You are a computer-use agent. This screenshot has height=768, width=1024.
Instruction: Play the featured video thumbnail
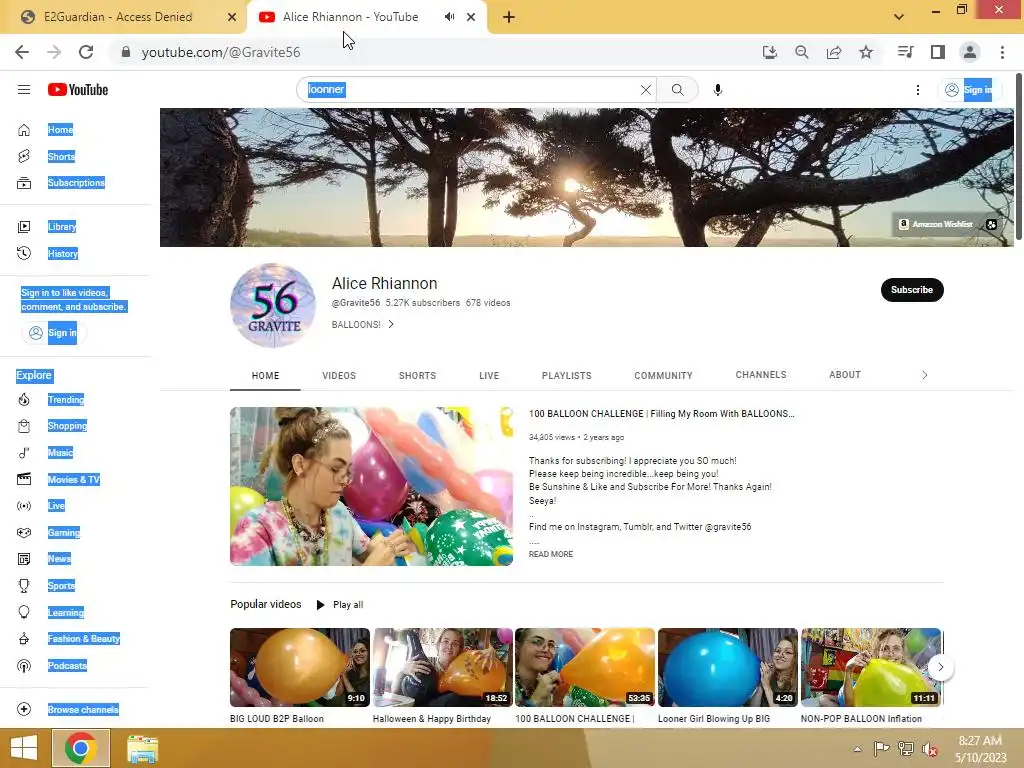(371, 486)
